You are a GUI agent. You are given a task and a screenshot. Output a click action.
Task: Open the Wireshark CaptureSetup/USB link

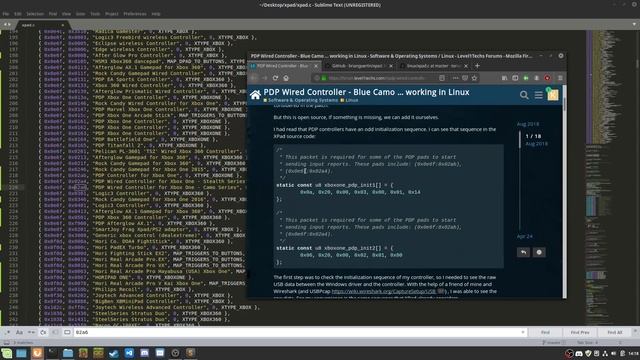[x=384, y=291]
